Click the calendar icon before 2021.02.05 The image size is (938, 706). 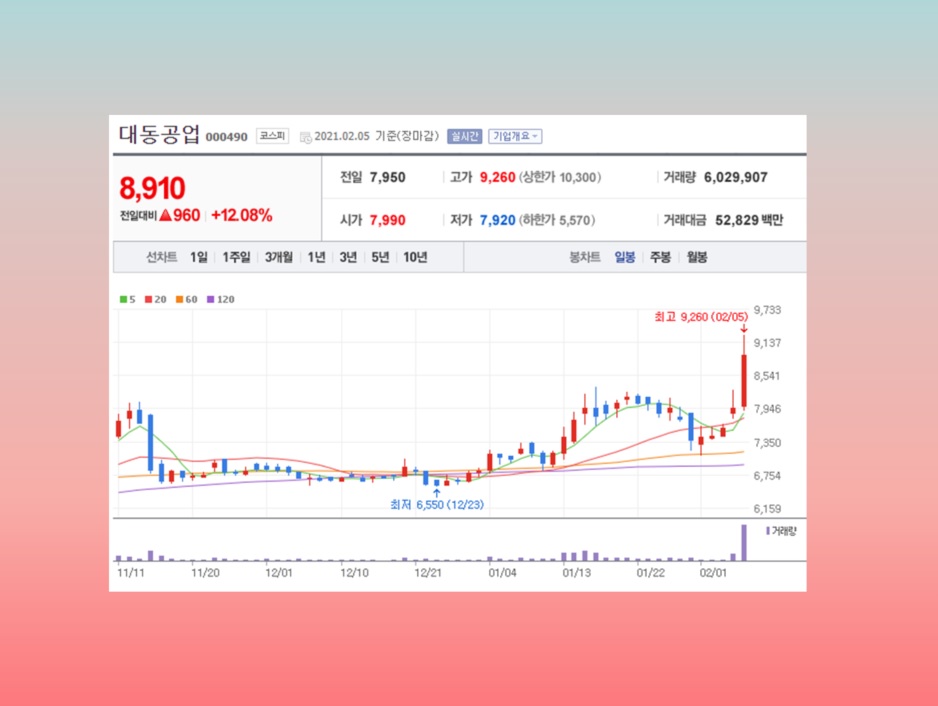coord(305,137)
